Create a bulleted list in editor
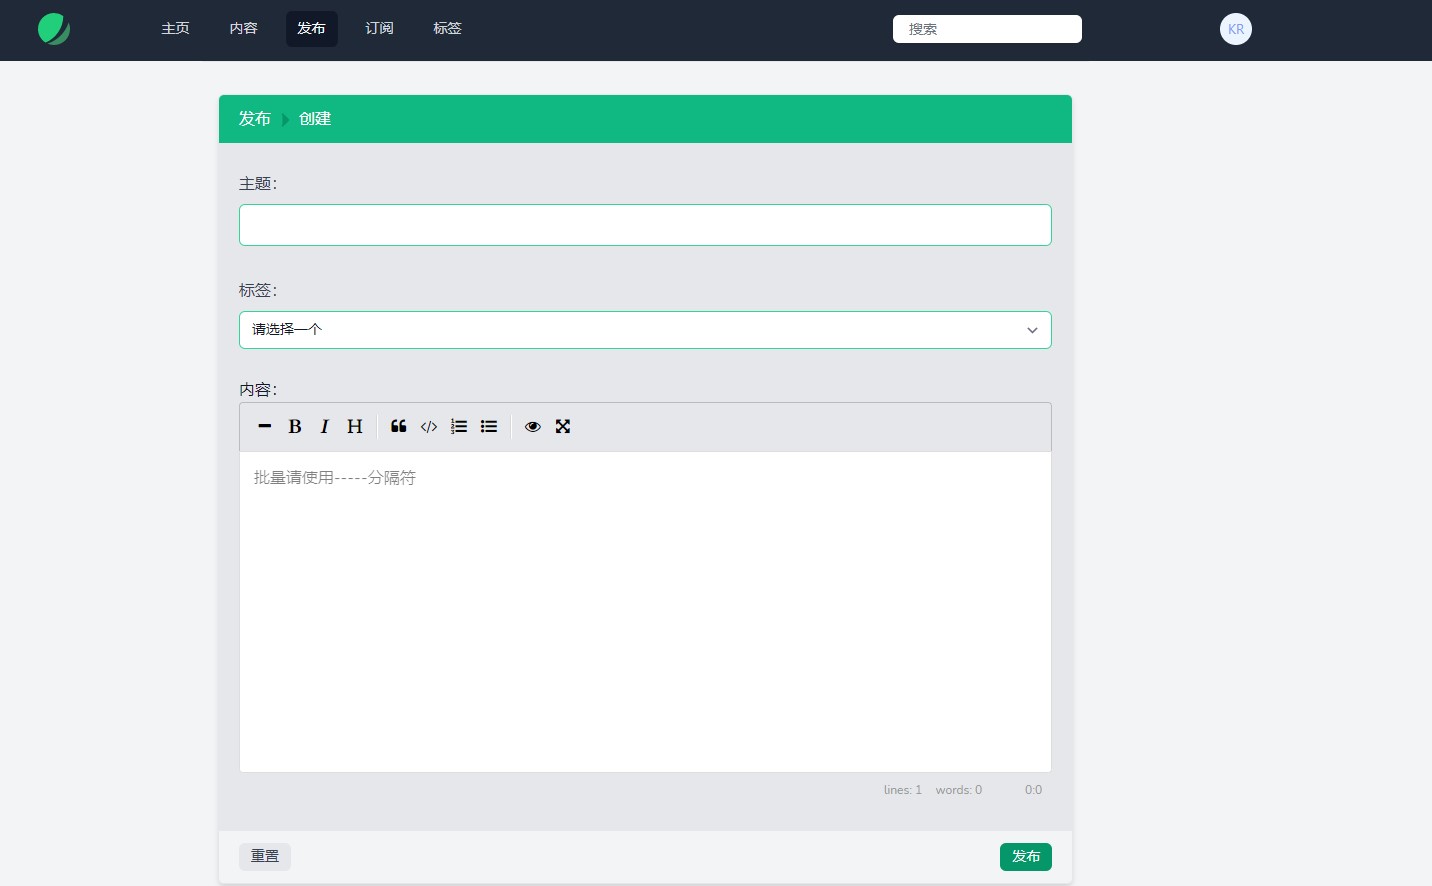This screenshot has width=1432, height=886. click(489, 426)
